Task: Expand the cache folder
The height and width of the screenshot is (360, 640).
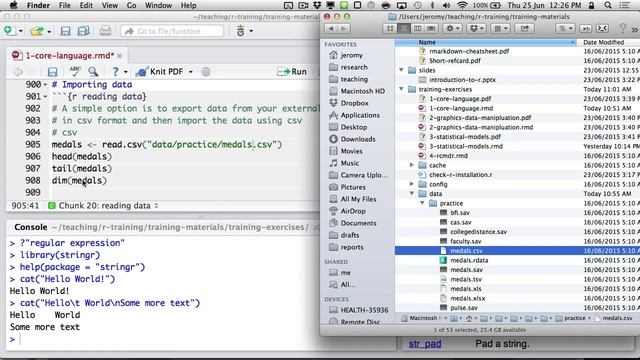Action: (412, 165)
